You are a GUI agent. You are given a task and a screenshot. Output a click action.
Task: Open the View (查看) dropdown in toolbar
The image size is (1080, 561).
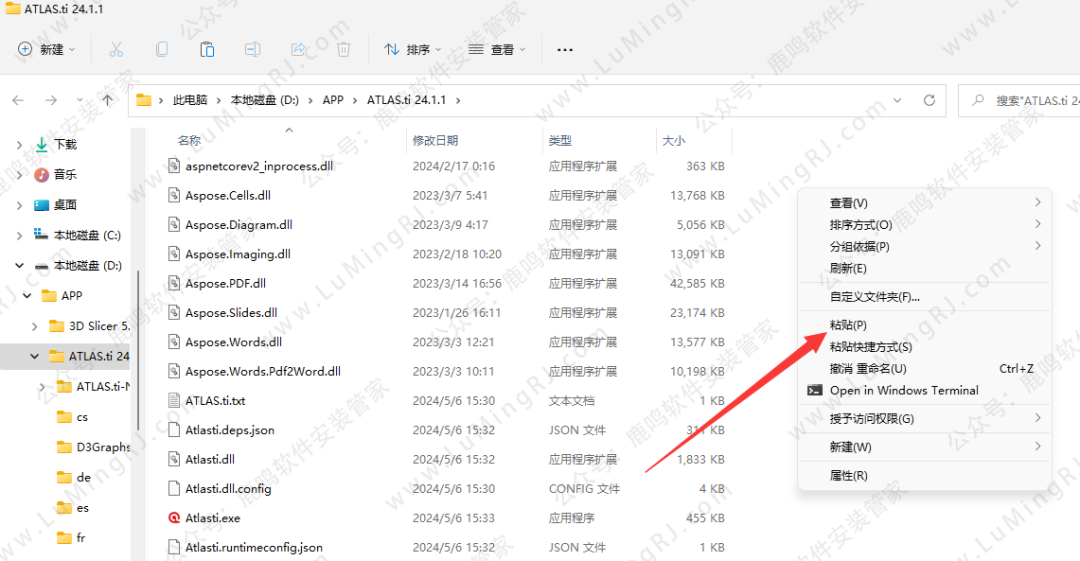pyautogui.click(x=497, y=50)
